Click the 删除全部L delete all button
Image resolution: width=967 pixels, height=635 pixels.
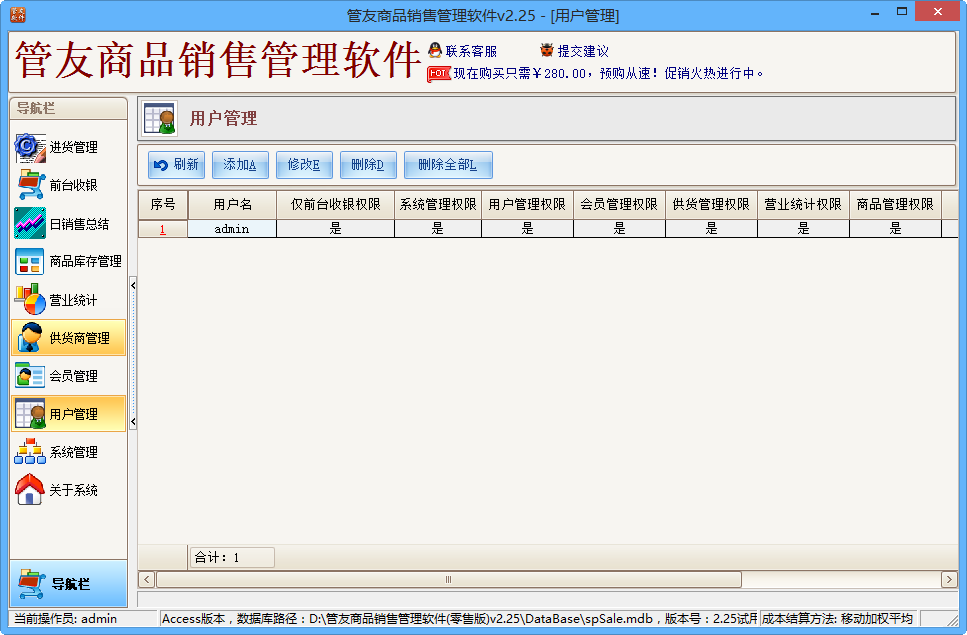448,165
